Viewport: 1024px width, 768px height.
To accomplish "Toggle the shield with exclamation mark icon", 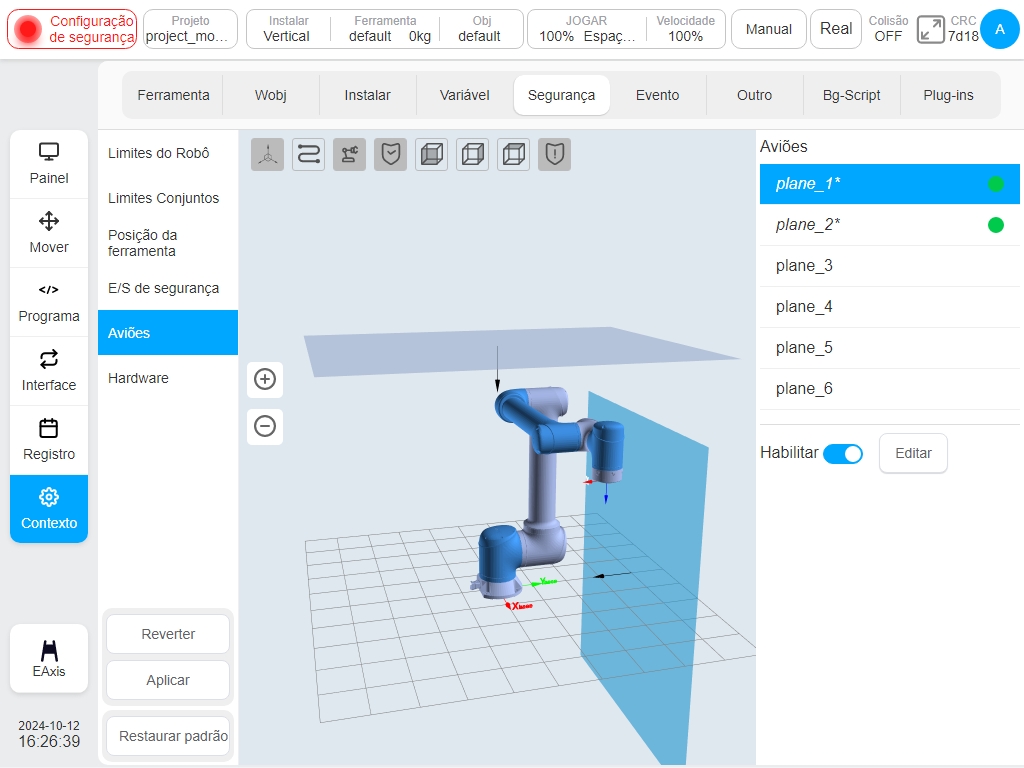I will [x=554, y=155].
